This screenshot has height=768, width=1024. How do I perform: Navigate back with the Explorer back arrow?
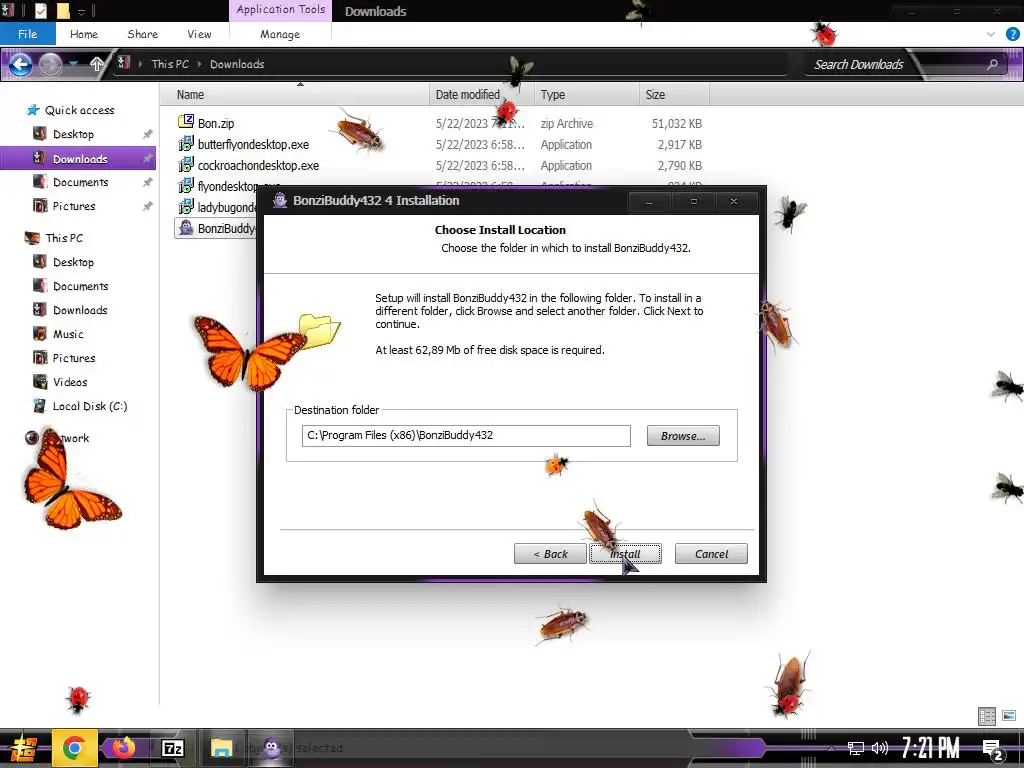(20, 64)
